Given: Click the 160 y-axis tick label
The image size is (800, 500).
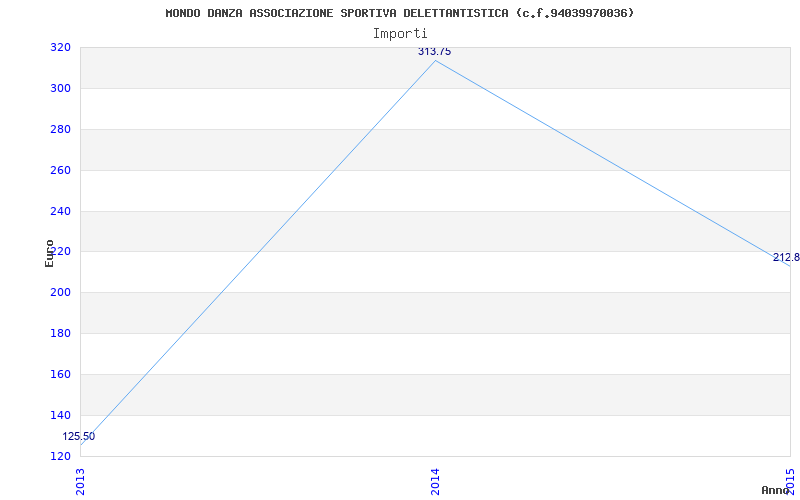Looking at the screenshot, I should pyautogui.click(x=59, y=374).
